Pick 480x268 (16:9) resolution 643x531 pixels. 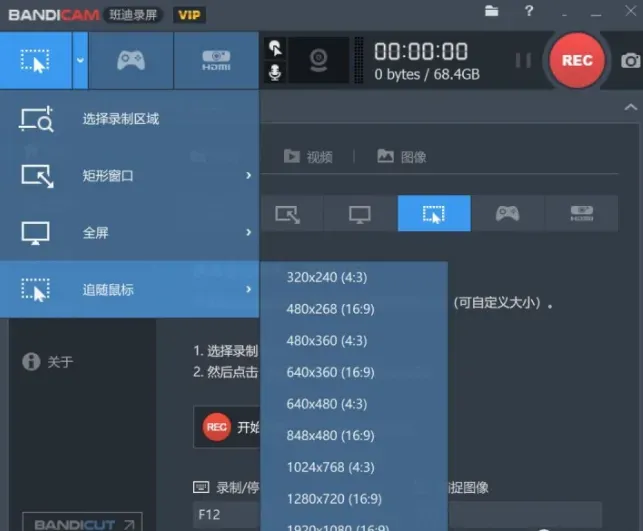coord(354,309)
